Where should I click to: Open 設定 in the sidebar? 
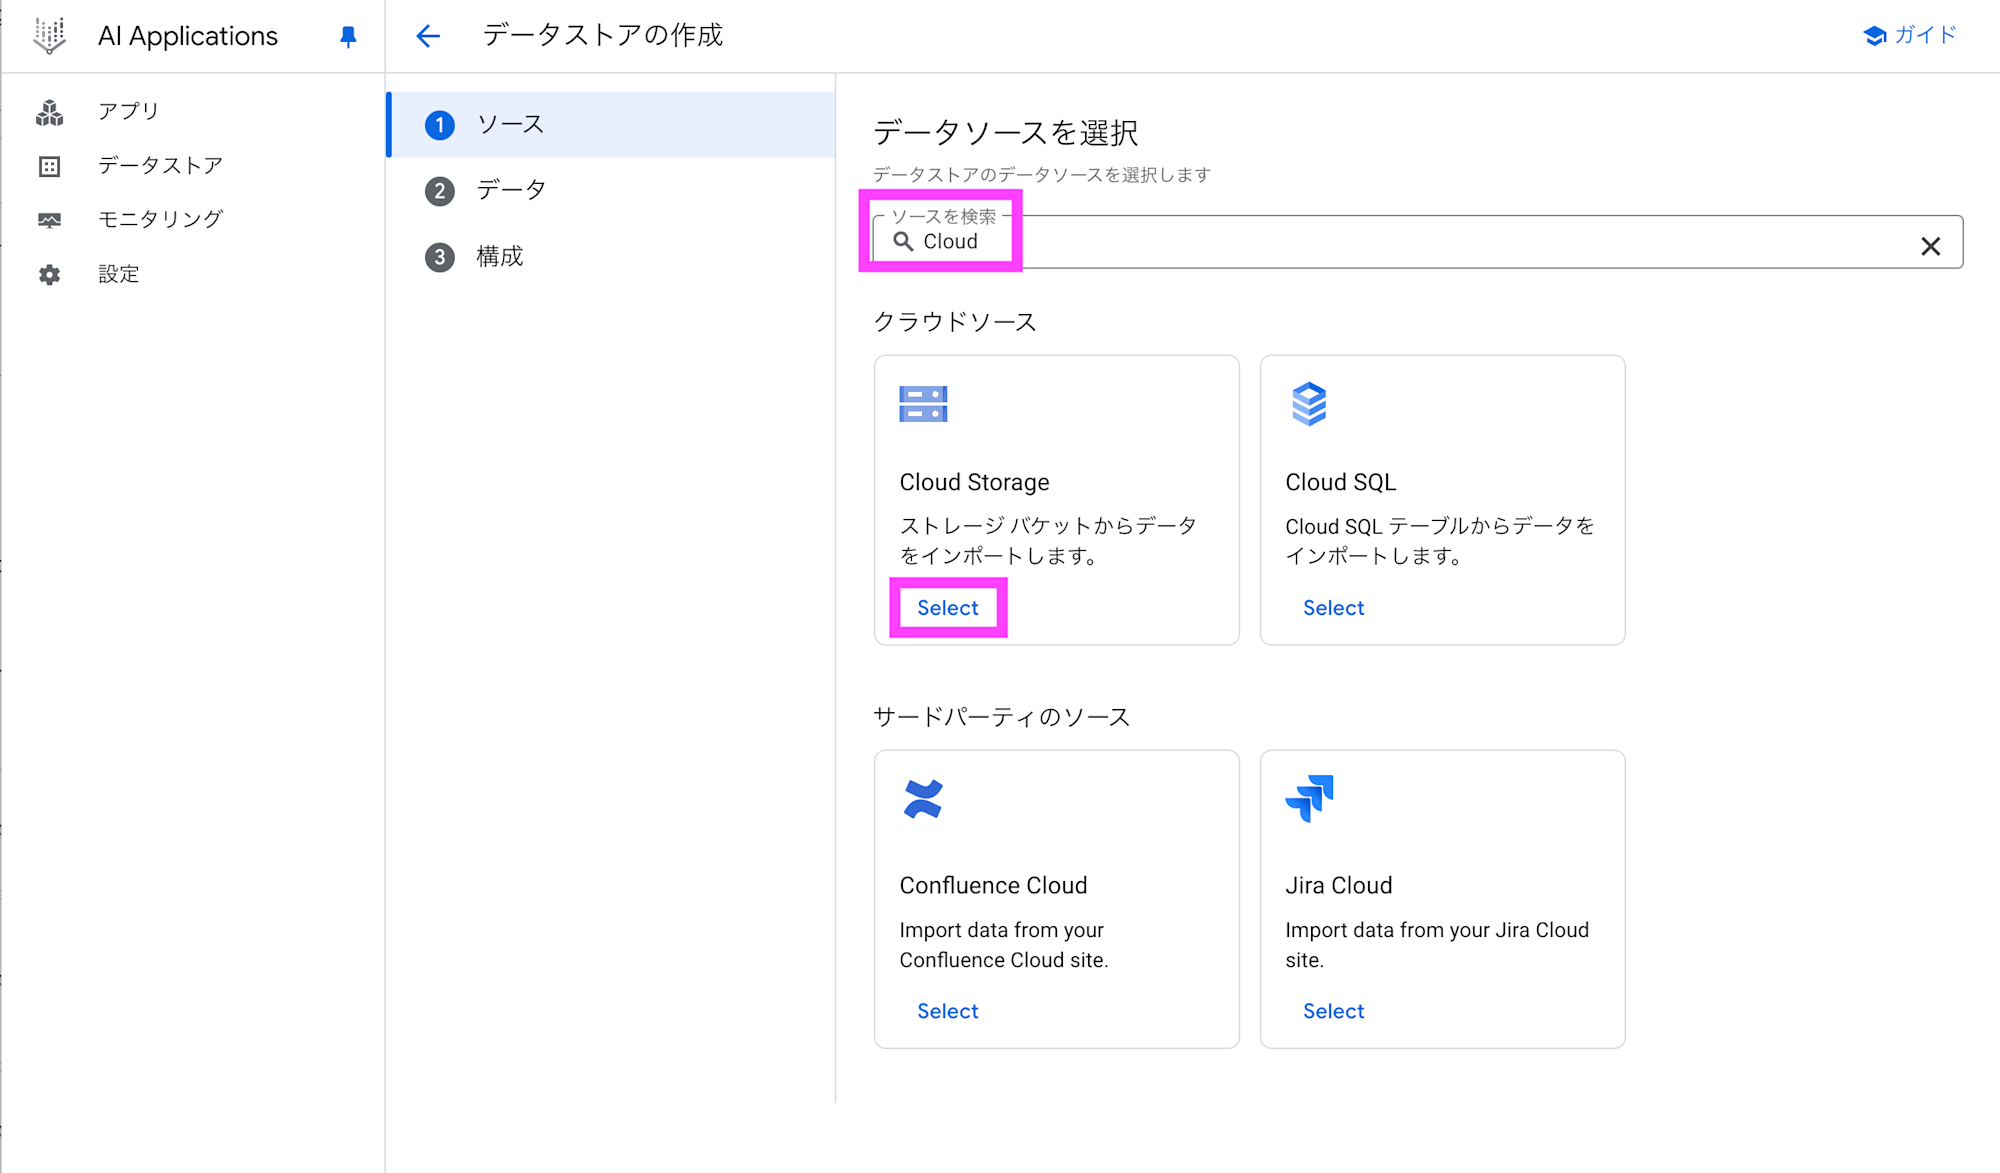[x=118, y=274]
